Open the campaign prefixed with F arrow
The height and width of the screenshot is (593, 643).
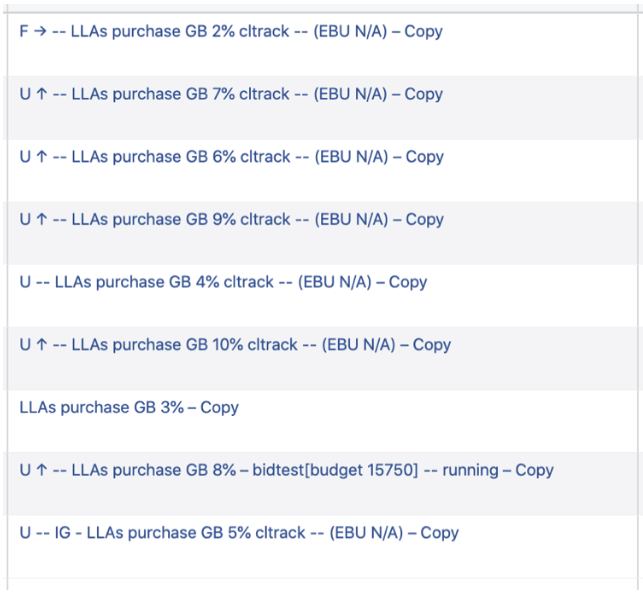(231, 32)
